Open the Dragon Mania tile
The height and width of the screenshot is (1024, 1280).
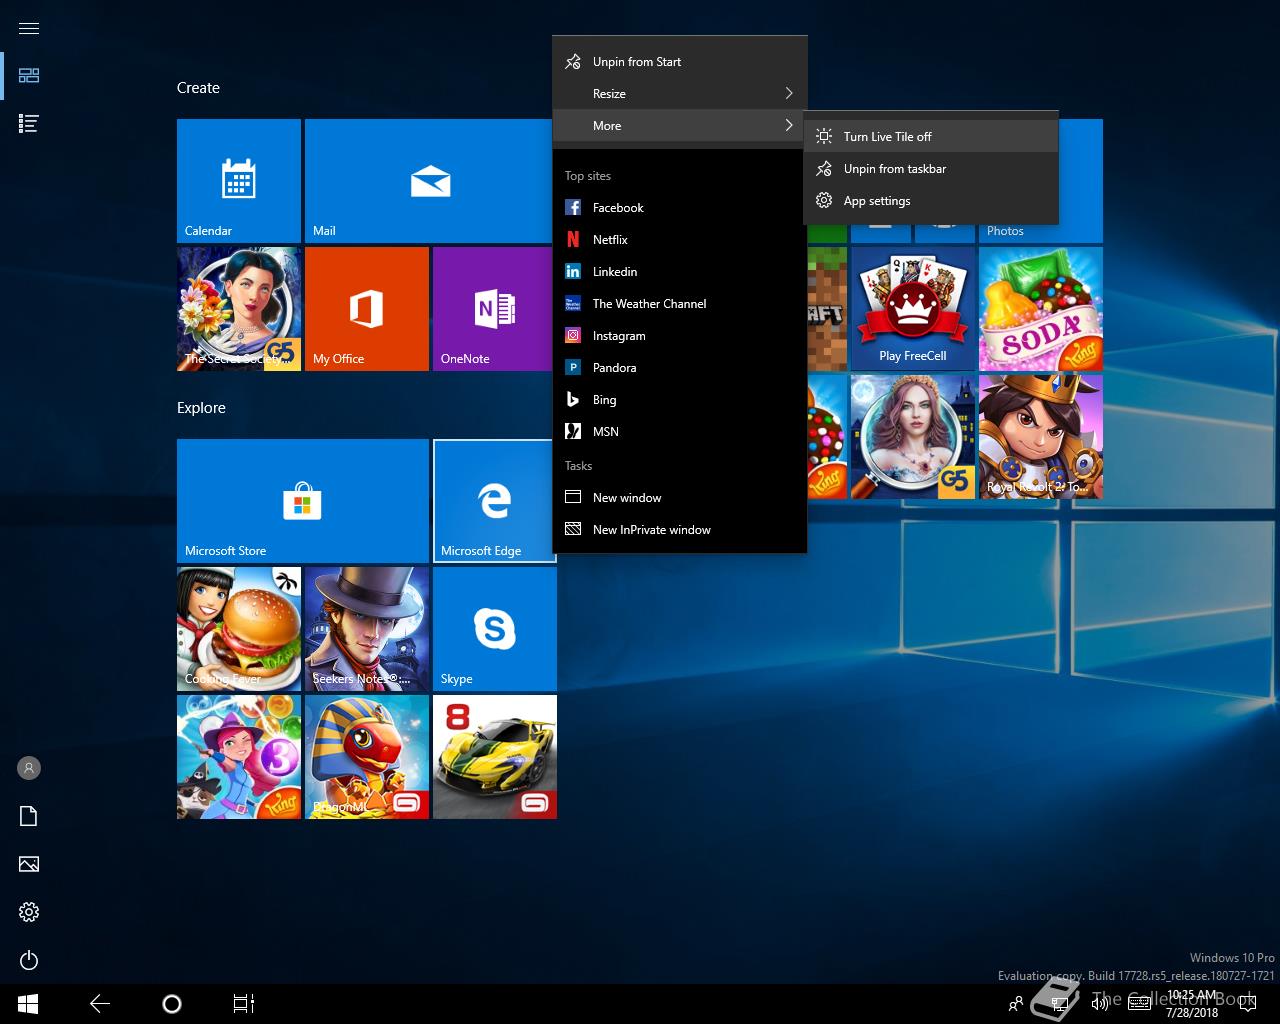click(367, 757)
